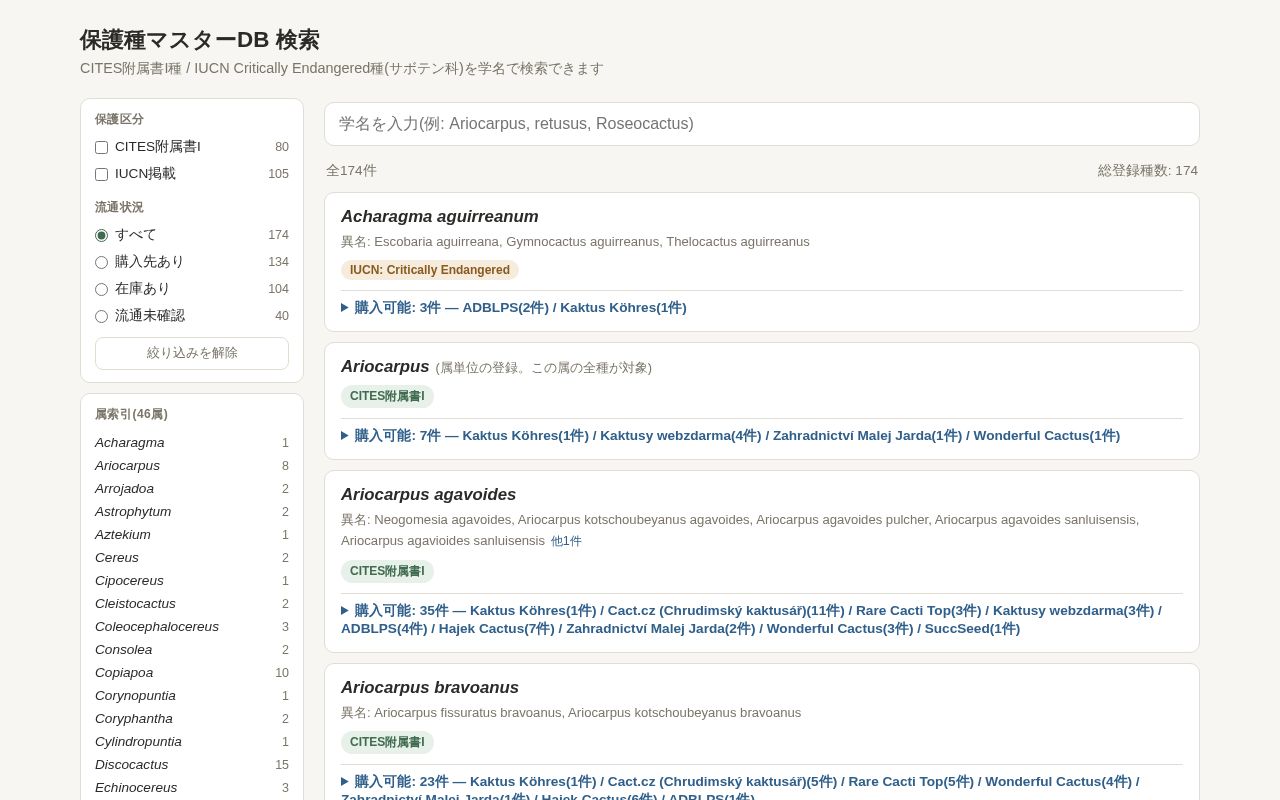Viewport: 1280px width, 800px height.
Task: Jump to Astrophytum in genus index
Action: click(192, 512)
